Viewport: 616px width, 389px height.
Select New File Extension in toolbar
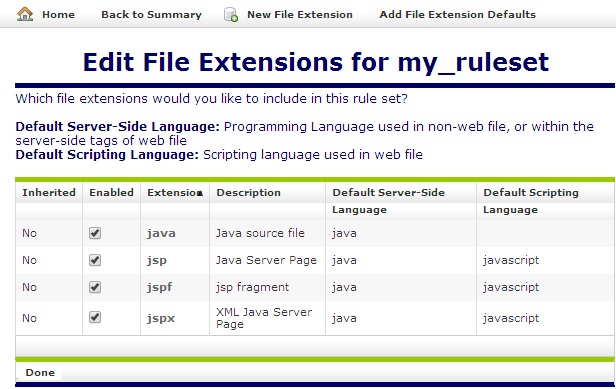click(x=300, y=15)
